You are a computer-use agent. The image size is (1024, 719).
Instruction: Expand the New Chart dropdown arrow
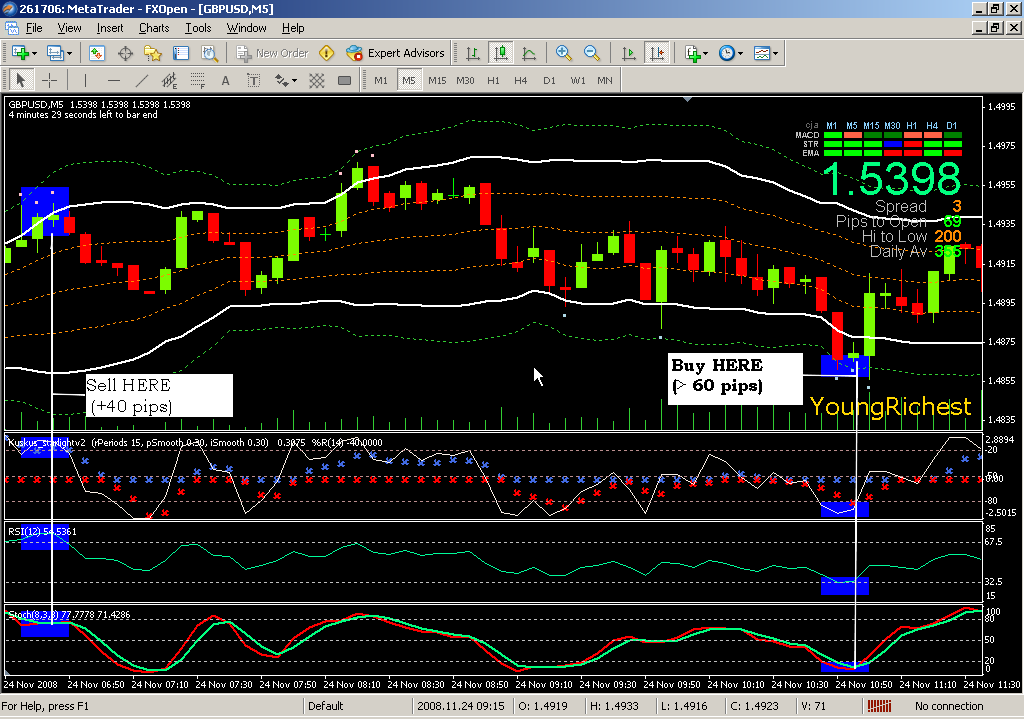[34, 53]
